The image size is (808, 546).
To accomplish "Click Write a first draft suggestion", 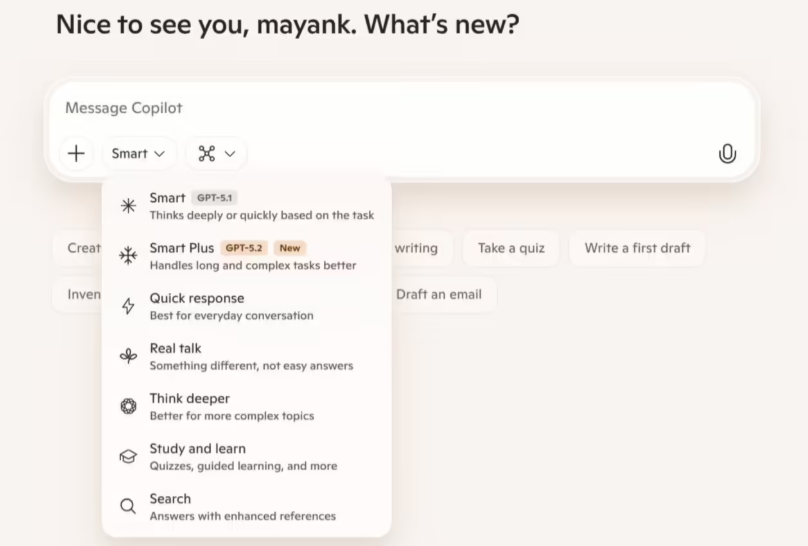I will pyautogui.click(x=637, y=248).
